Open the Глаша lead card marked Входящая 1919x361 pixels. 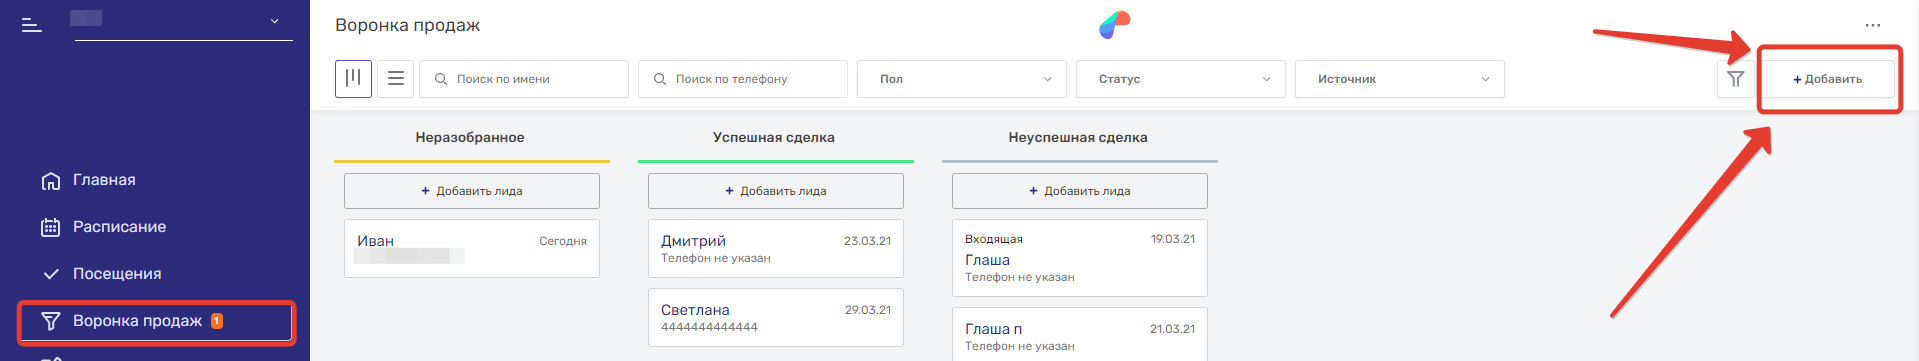[1080, 258]
